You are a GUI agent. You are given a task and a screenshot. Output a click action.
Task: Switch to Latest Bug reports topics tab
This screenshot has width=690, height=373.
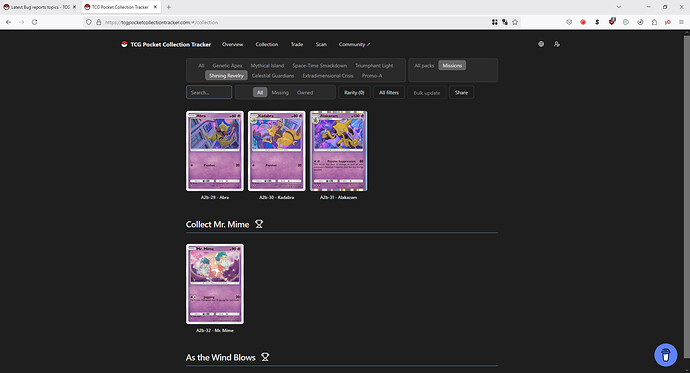coord(40,7)
